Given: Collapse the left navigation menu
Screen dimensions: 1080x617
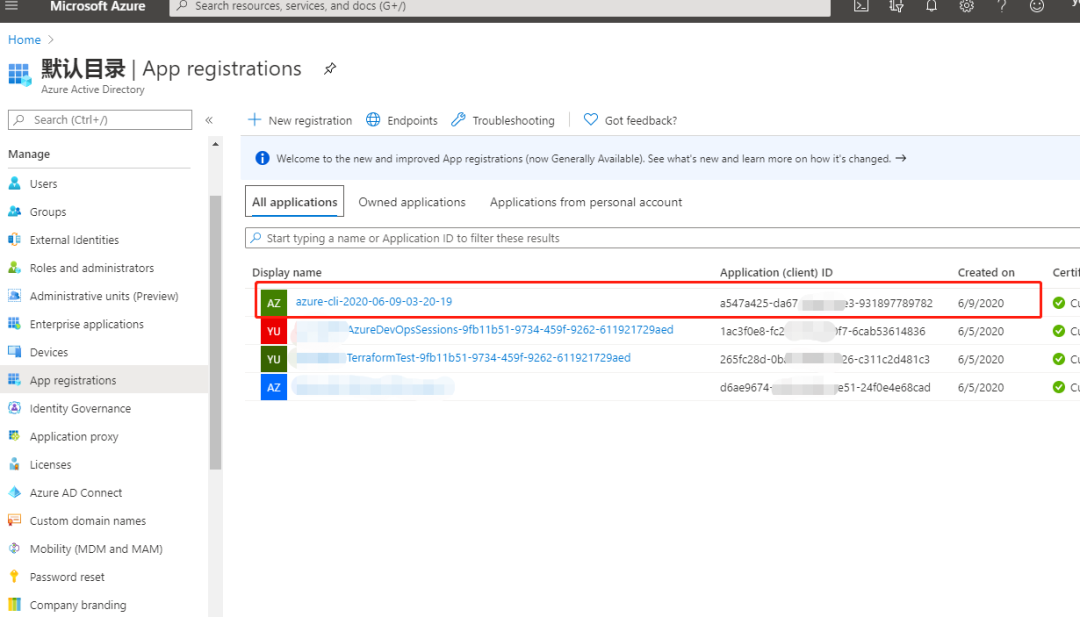Looking at the screenshot, I should point(209,120).
